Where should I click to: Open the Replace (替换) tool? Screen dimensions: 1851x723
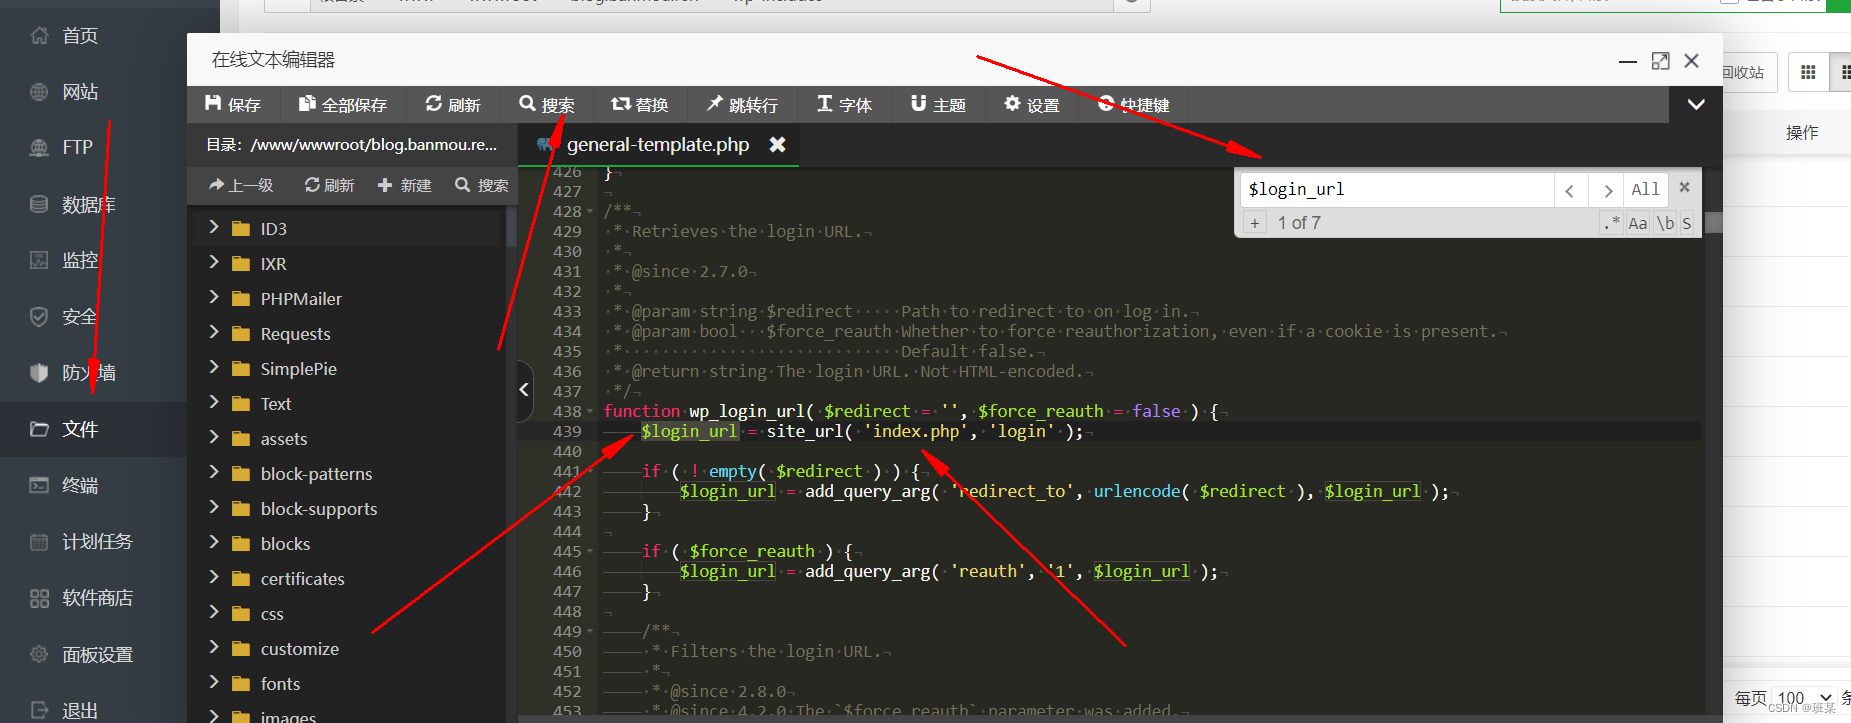[x=639, y=104]
